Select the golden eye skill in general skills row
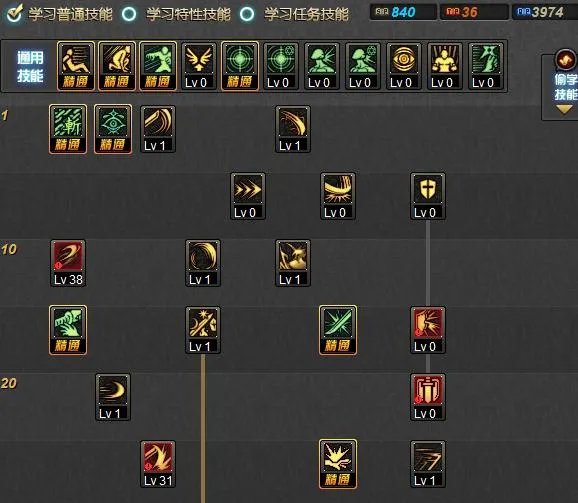This screenshot has width=578, height=503. [404, 66]
